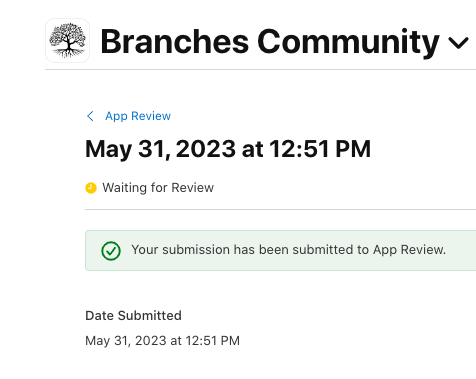The height and width of the screenshot is (379, 476).
Task: Go back using the blue left chevron
Action: (90, 116)
